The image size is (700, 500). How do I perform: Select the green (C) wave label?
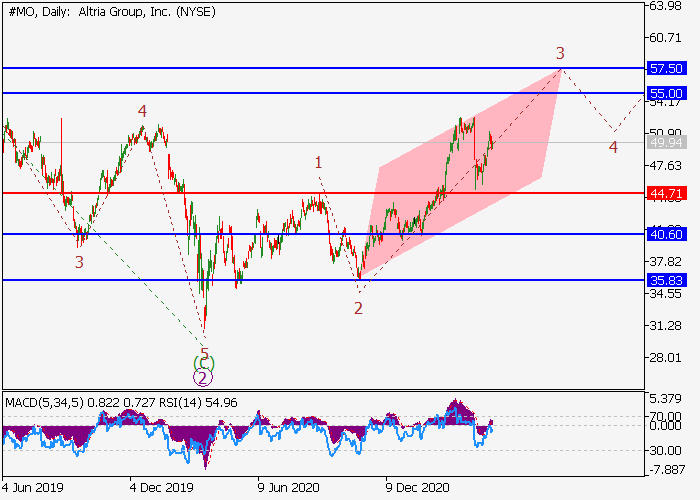204,363
